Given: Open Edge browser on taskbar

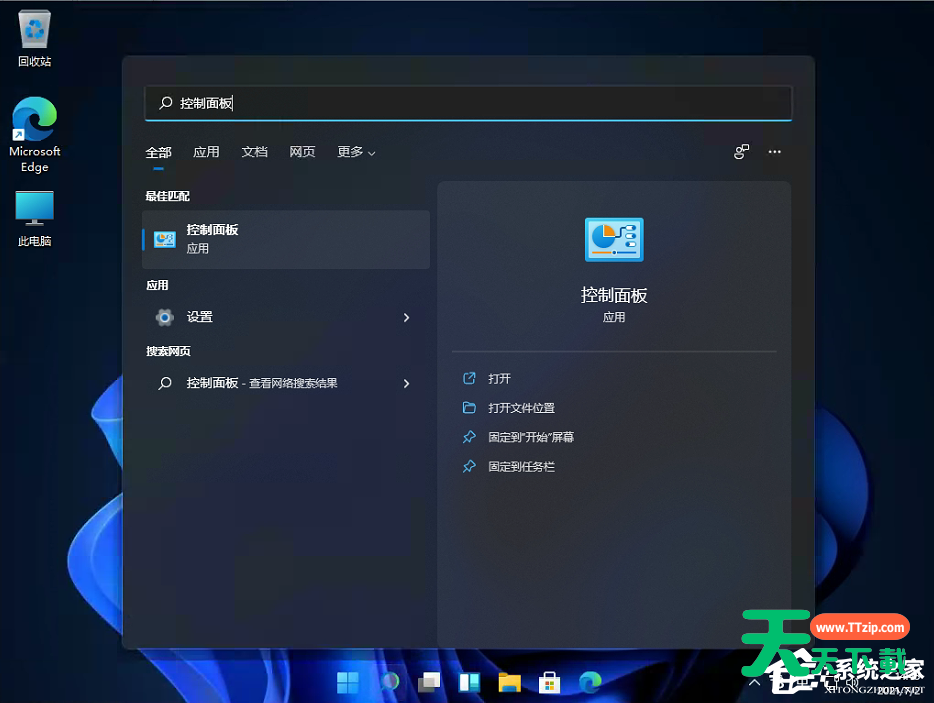Looking at the screenshot, I should click(x=590, y=682).
